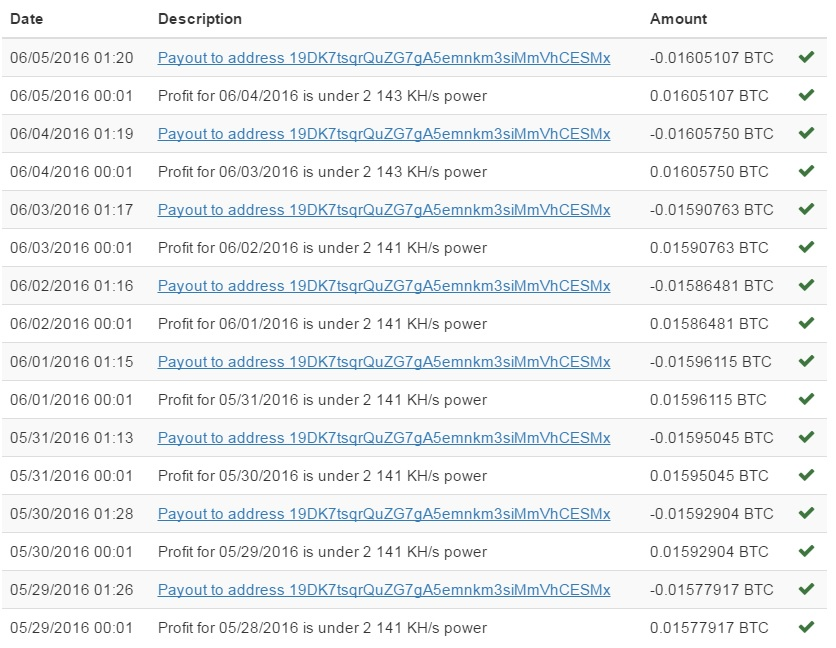
Task: Open payout link dated 06/04/2016 01:19
Action: point(384,133)
